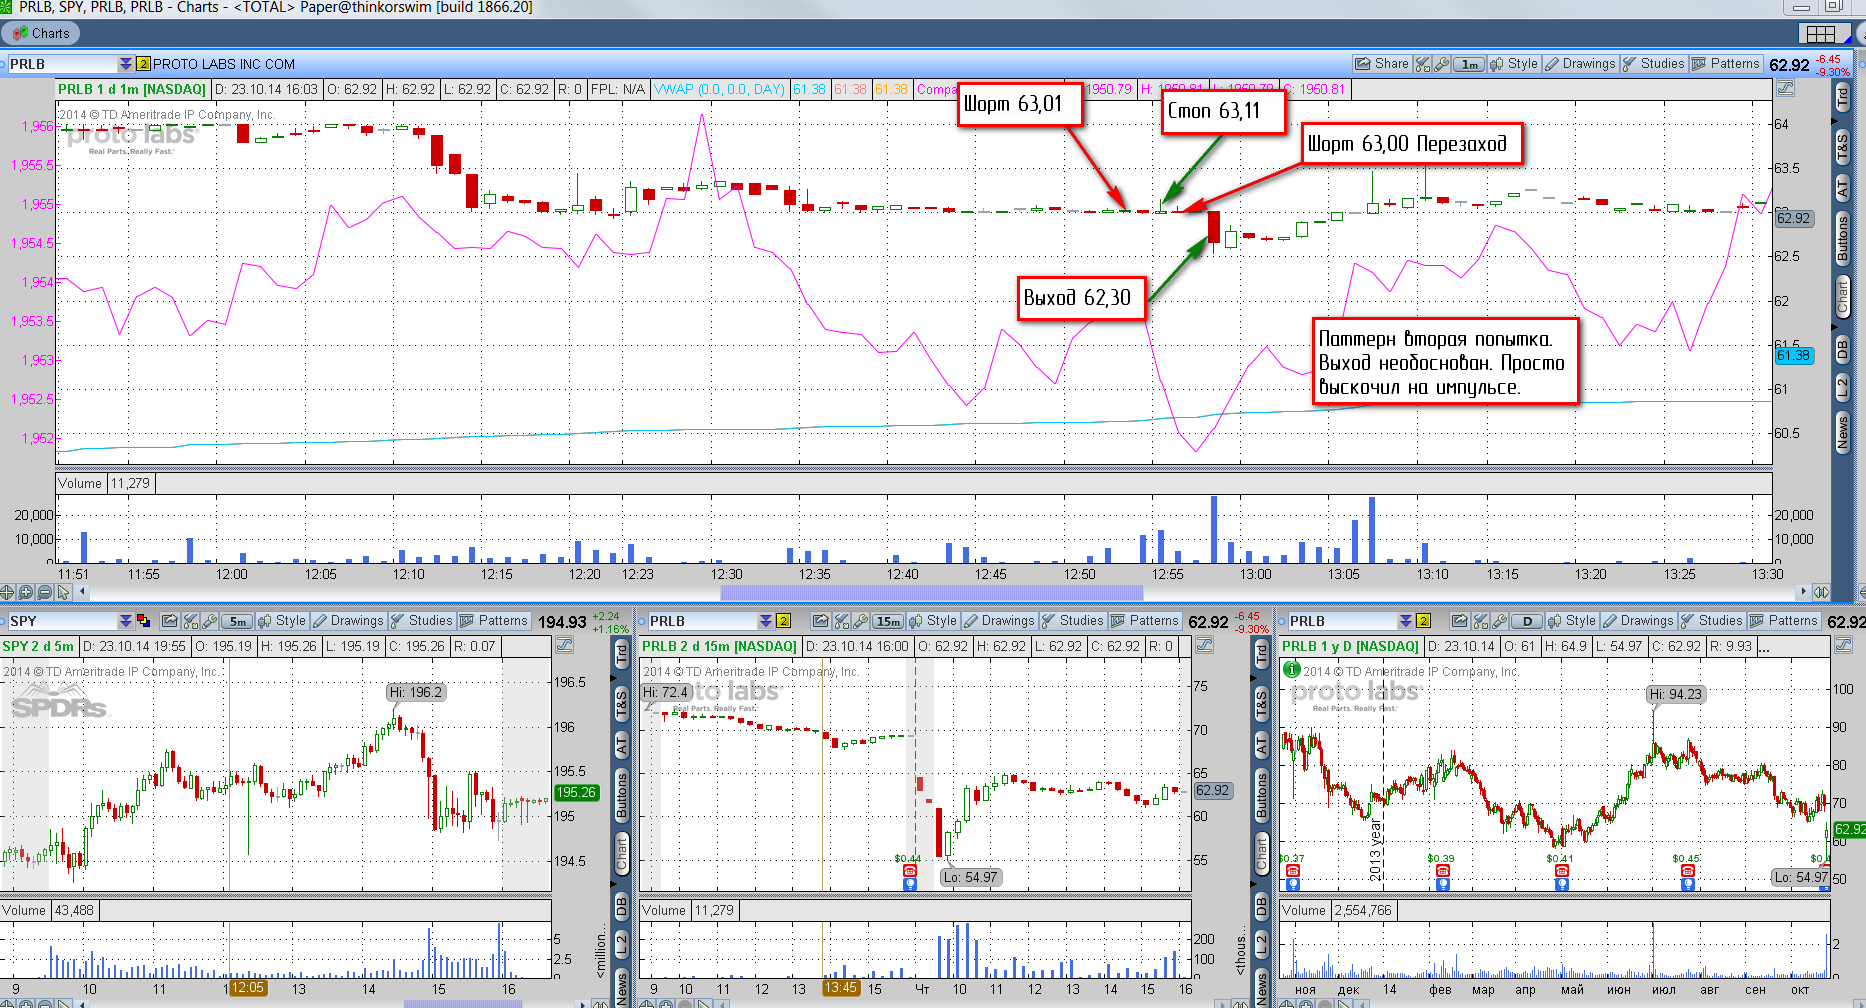Click zoom in magnifier below top chart
Screen dimensions: 1866x1008
point(26,592)
